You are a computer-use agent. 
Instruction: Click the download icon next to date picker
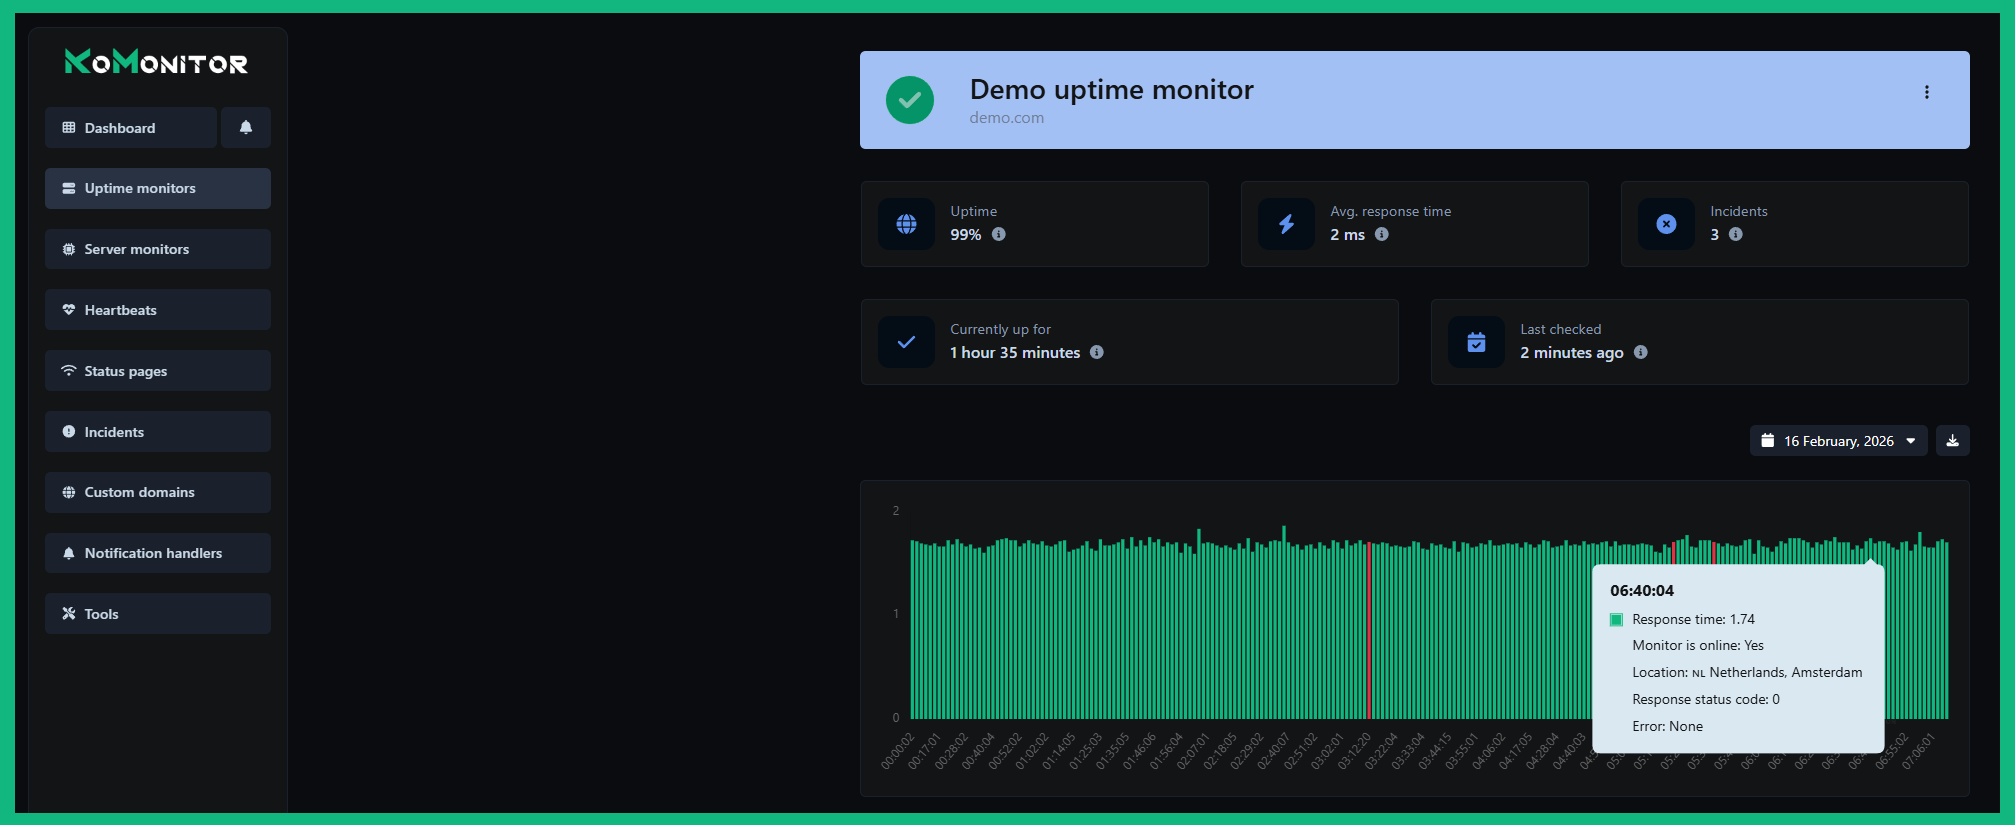click(1952, 441)
